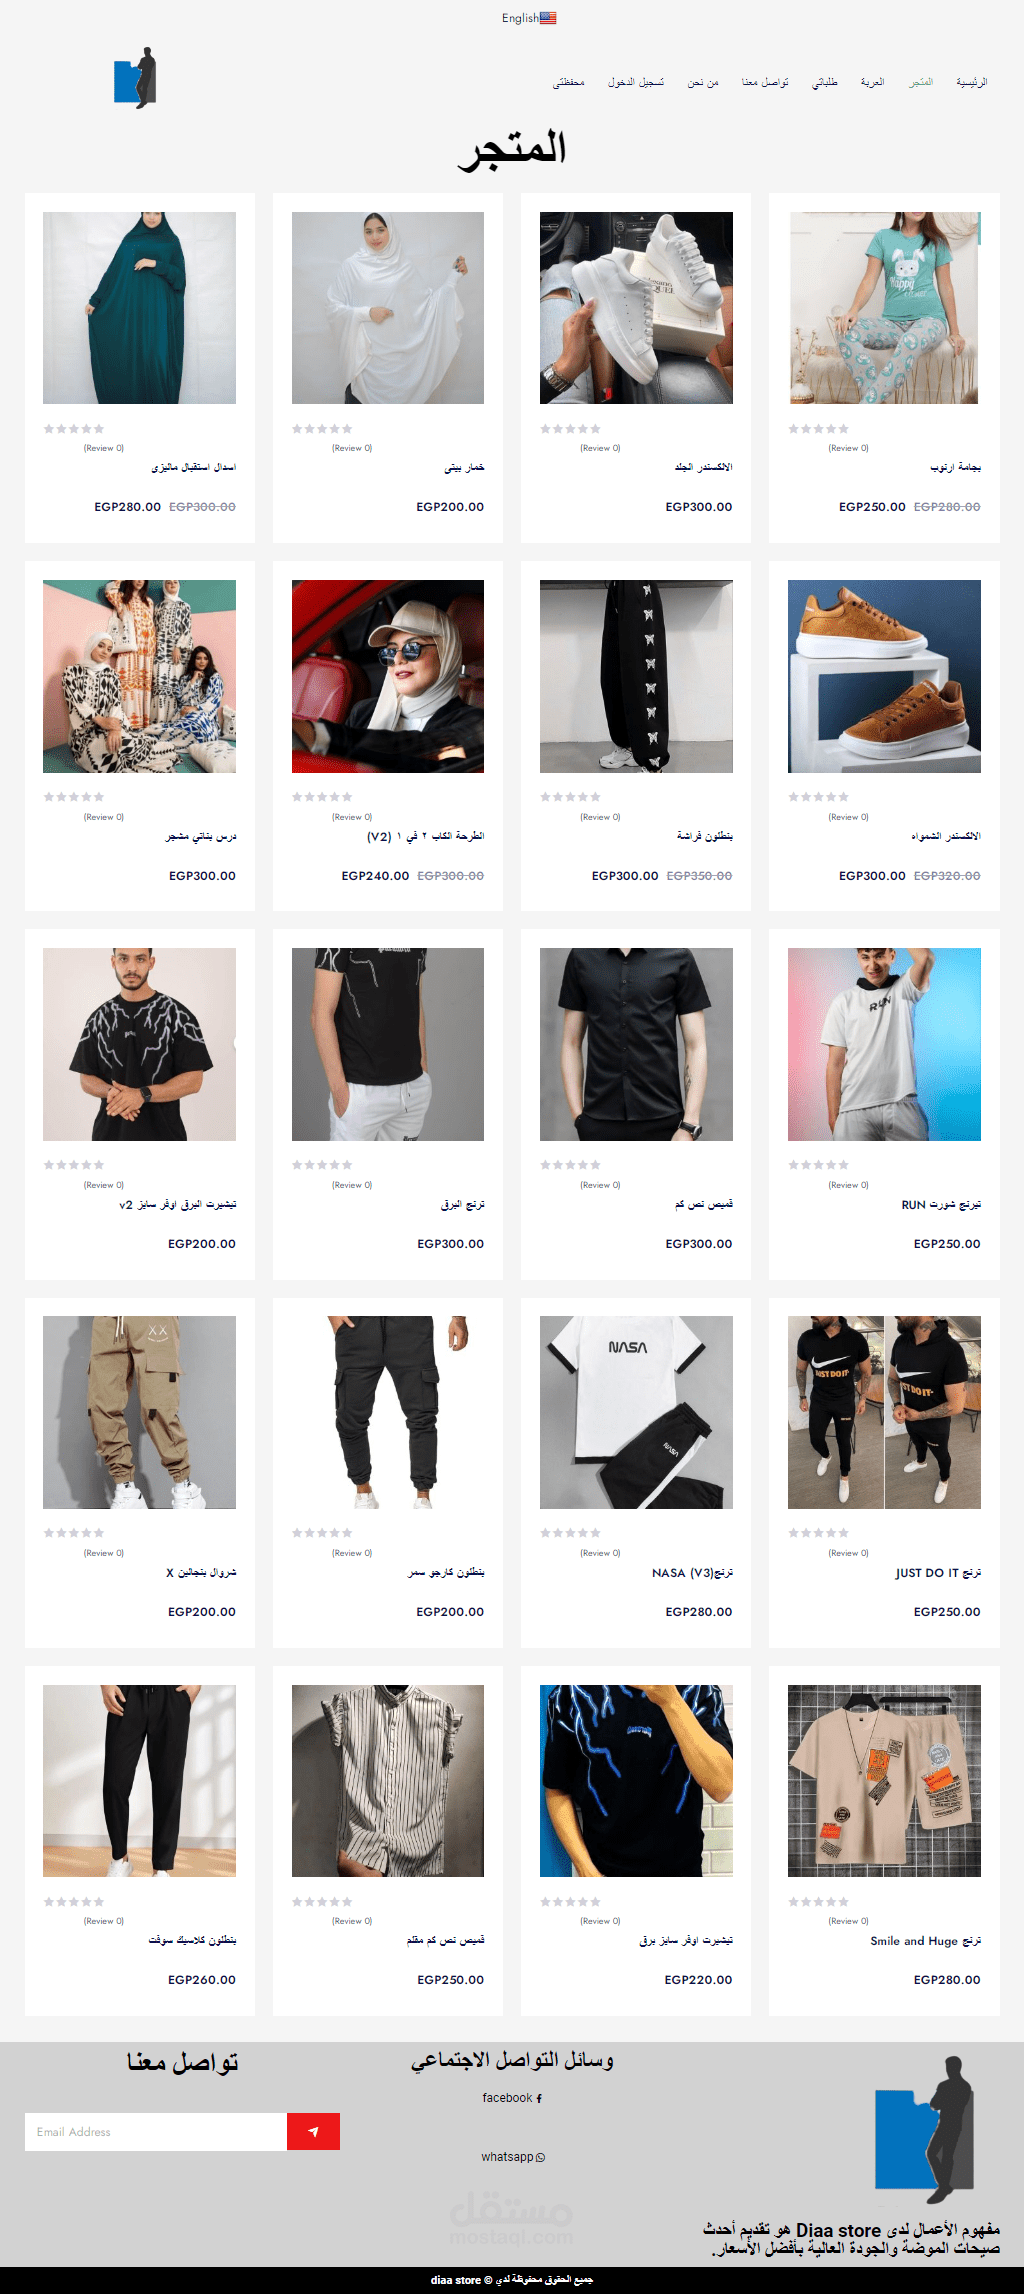Viewport: 1024px width, 2294px height.
Task: Open the whatsapp social link
Action: [513, 2157]
